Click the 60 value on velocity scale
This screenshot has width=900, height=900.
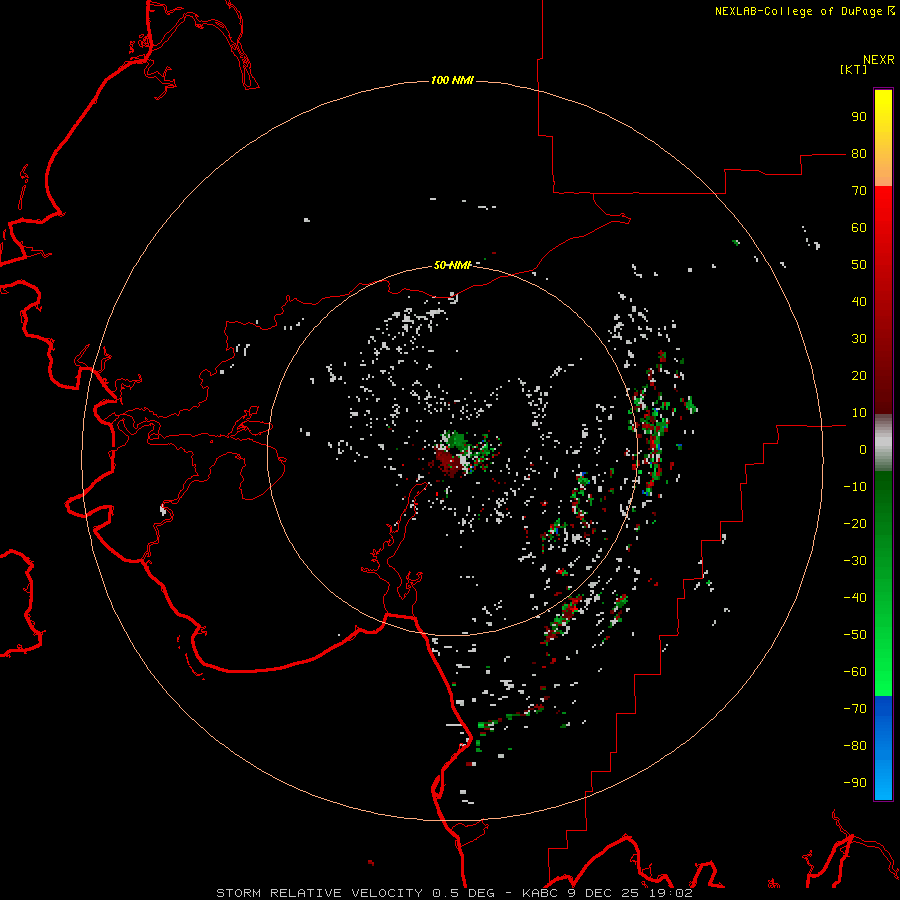coord(859,227)
